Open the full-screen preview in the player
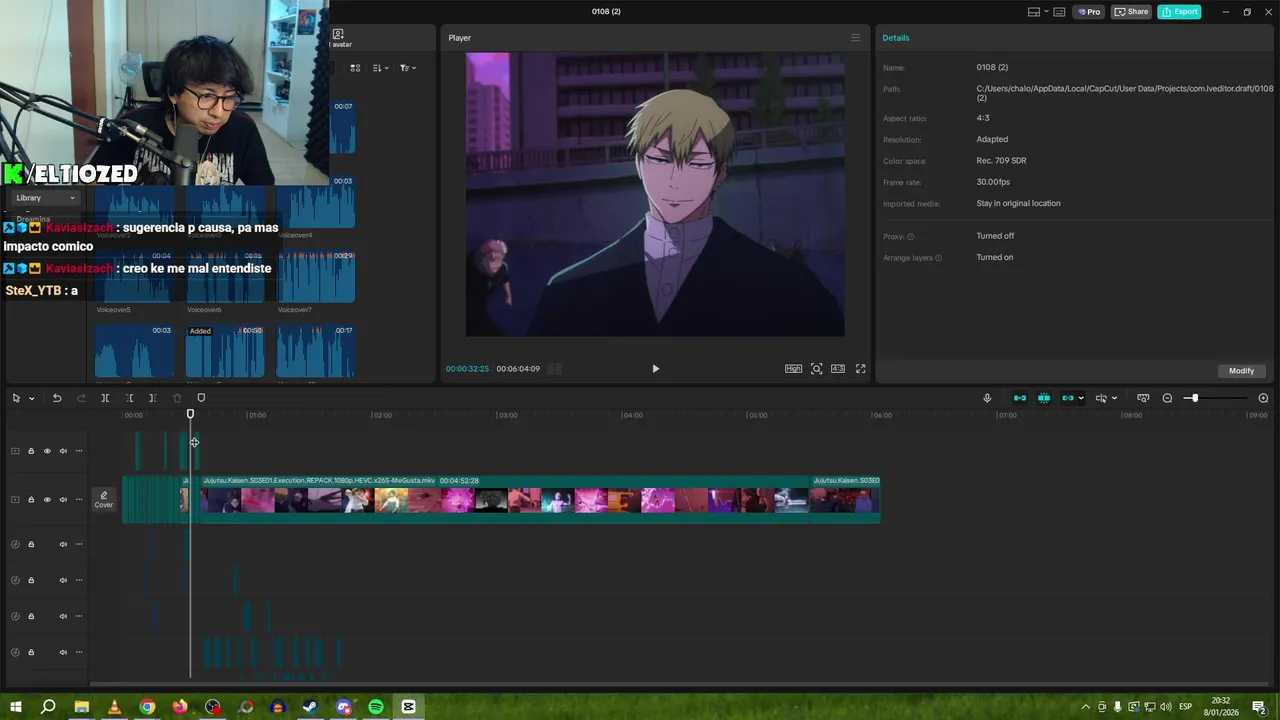The image size is (1280, 720). [x=860, y=369]
